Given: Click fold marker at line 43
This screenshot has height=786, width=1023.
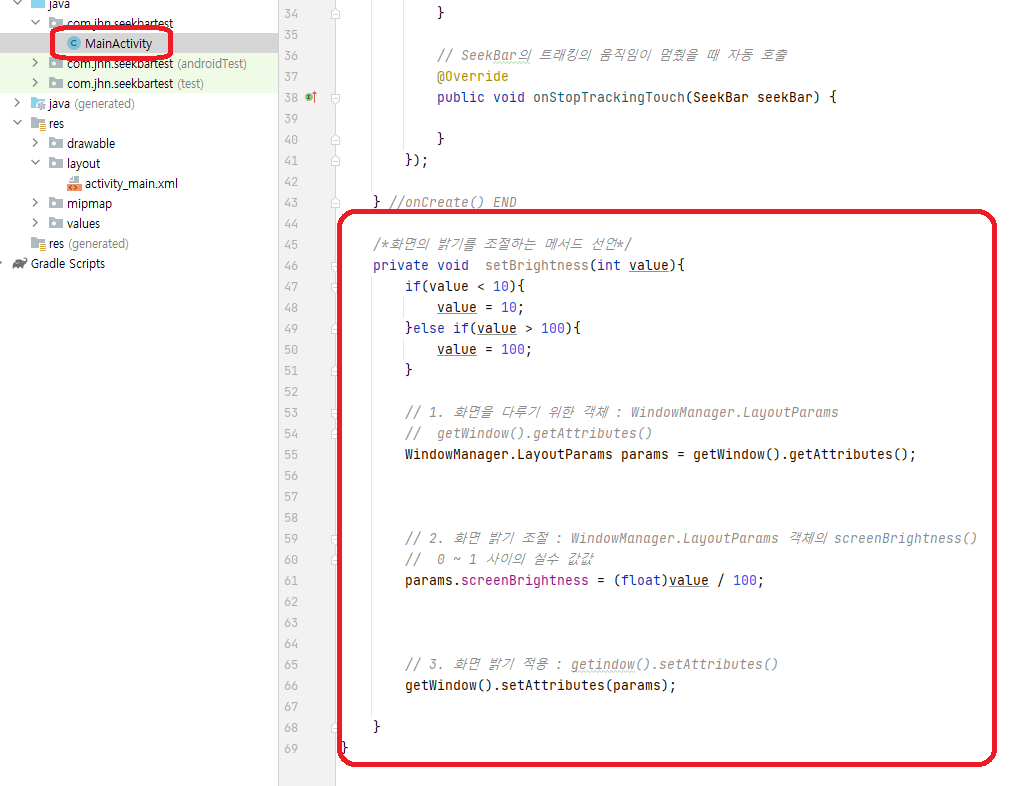Looking at the screenshot, I should [x=335, y=203].
